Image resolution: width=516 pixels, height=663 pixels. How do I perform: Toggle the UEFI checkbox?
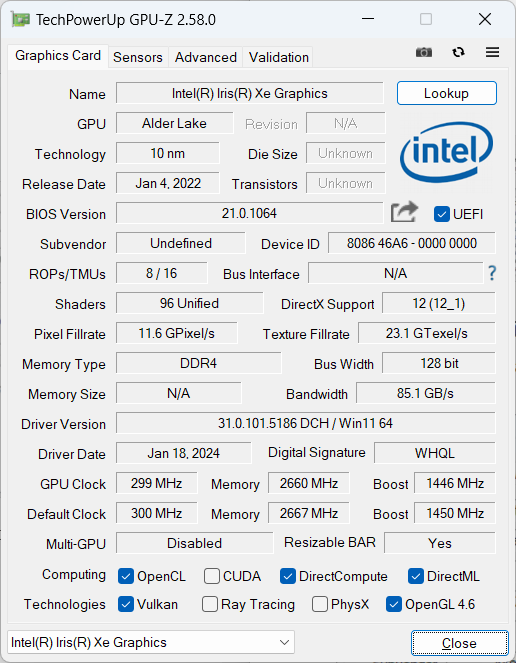point(442,214)
